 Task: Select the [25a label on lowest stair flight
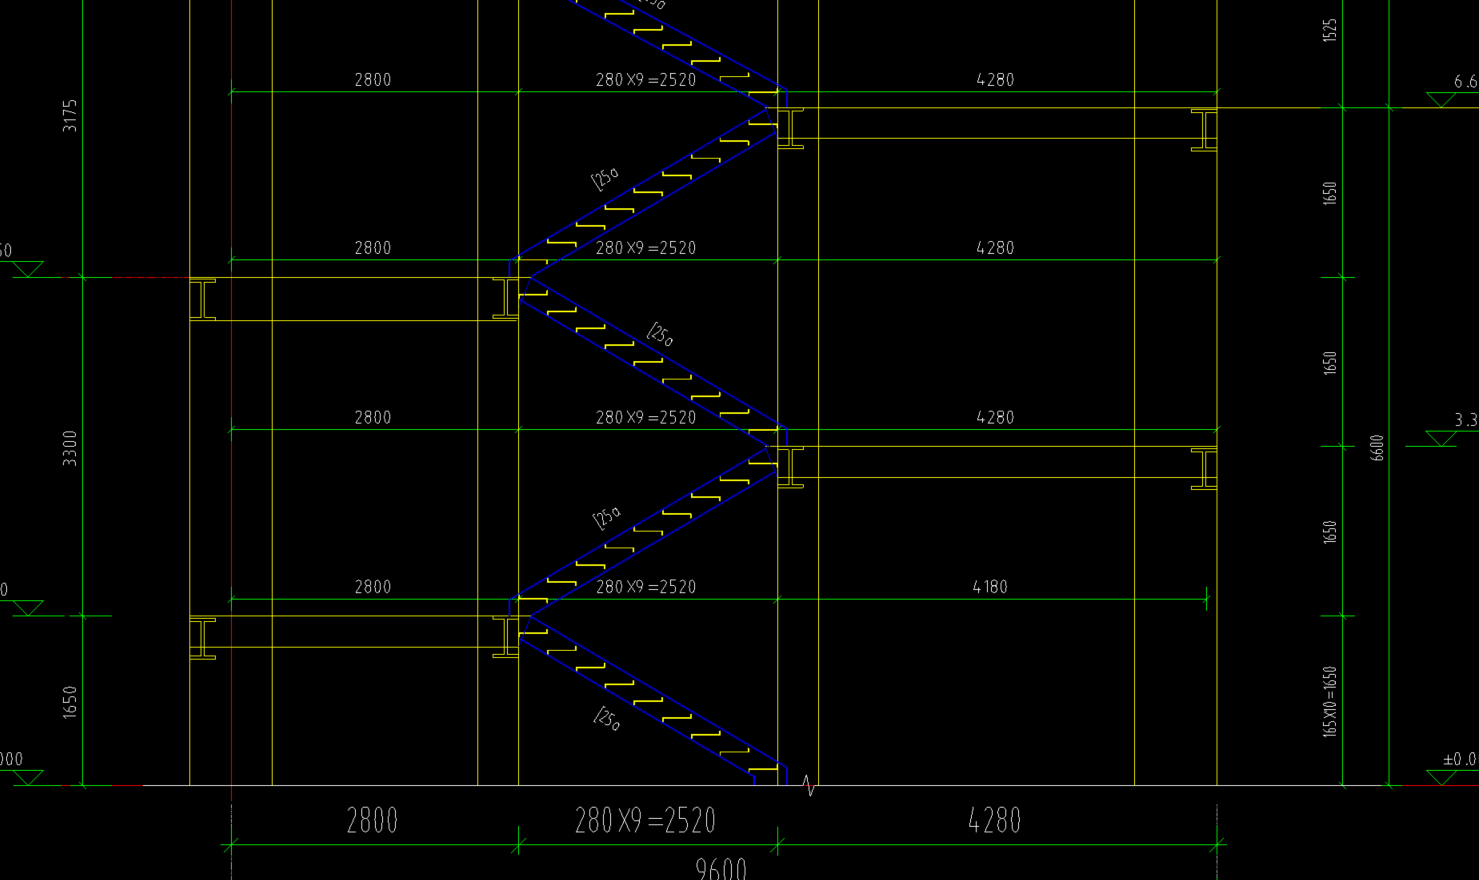click(x=607, y=719)
